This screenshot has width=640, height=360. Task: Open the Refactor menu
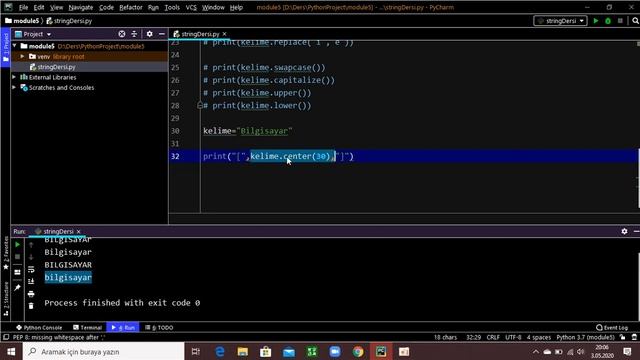[131, 7]
